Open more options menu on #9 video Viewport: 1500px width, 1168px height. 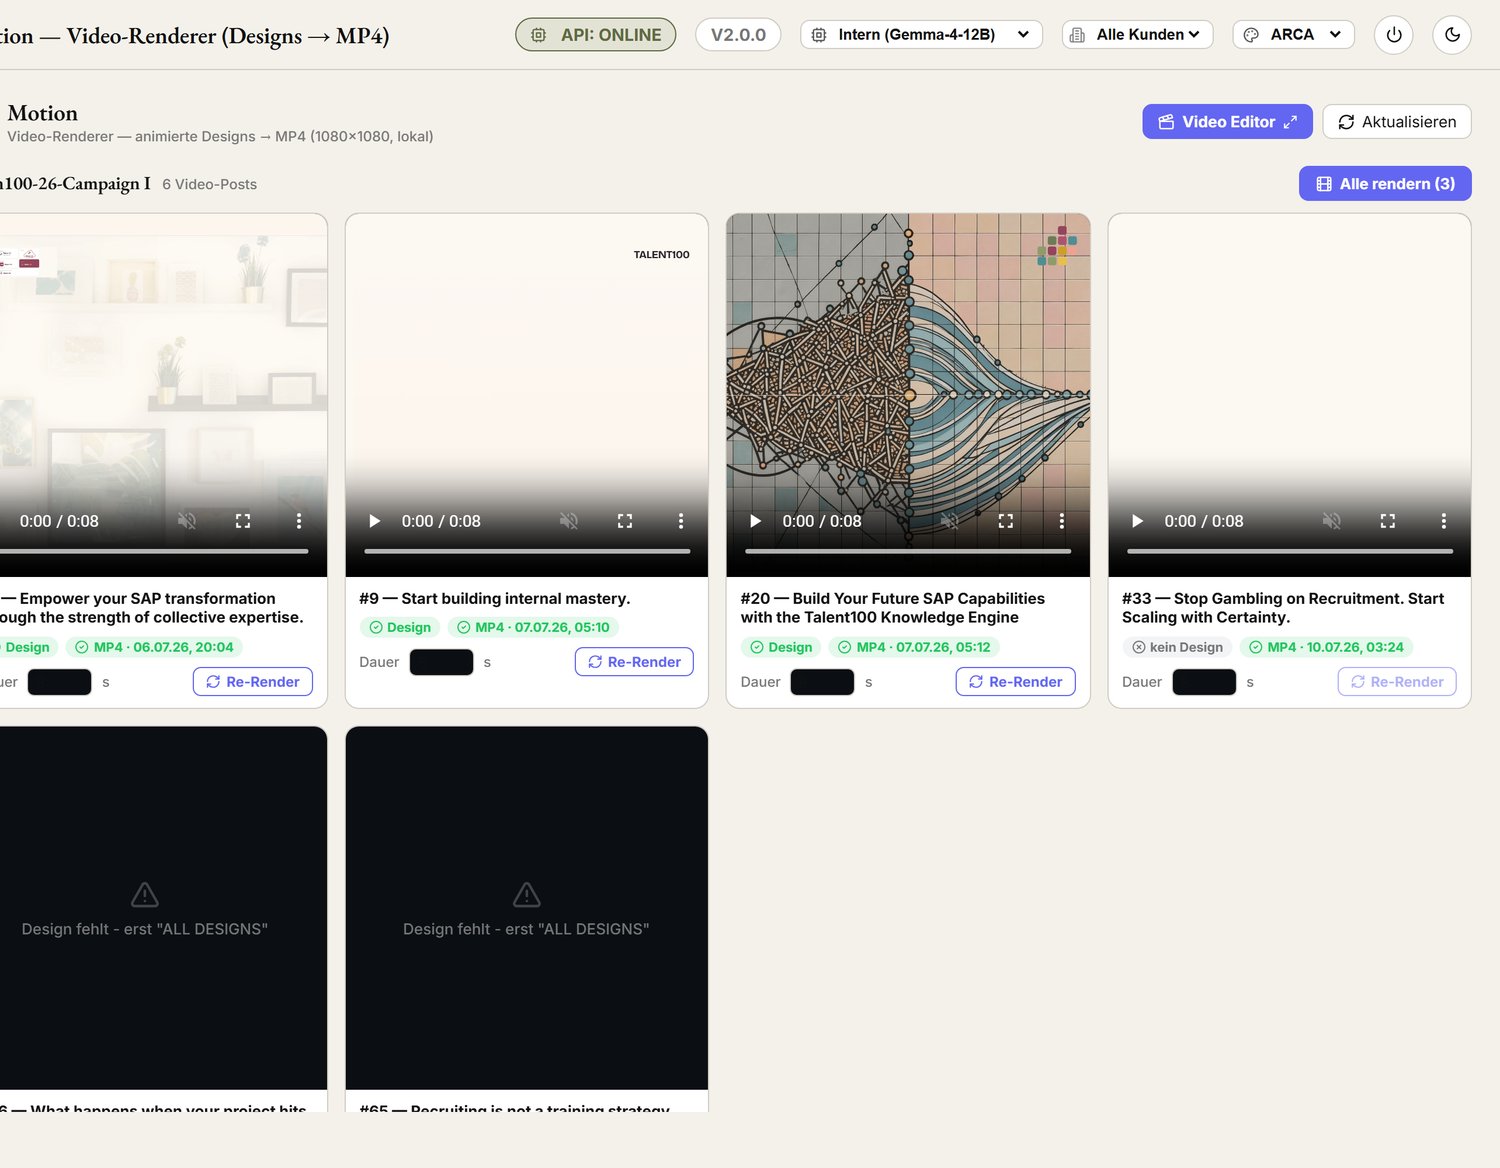coord(681,521)
